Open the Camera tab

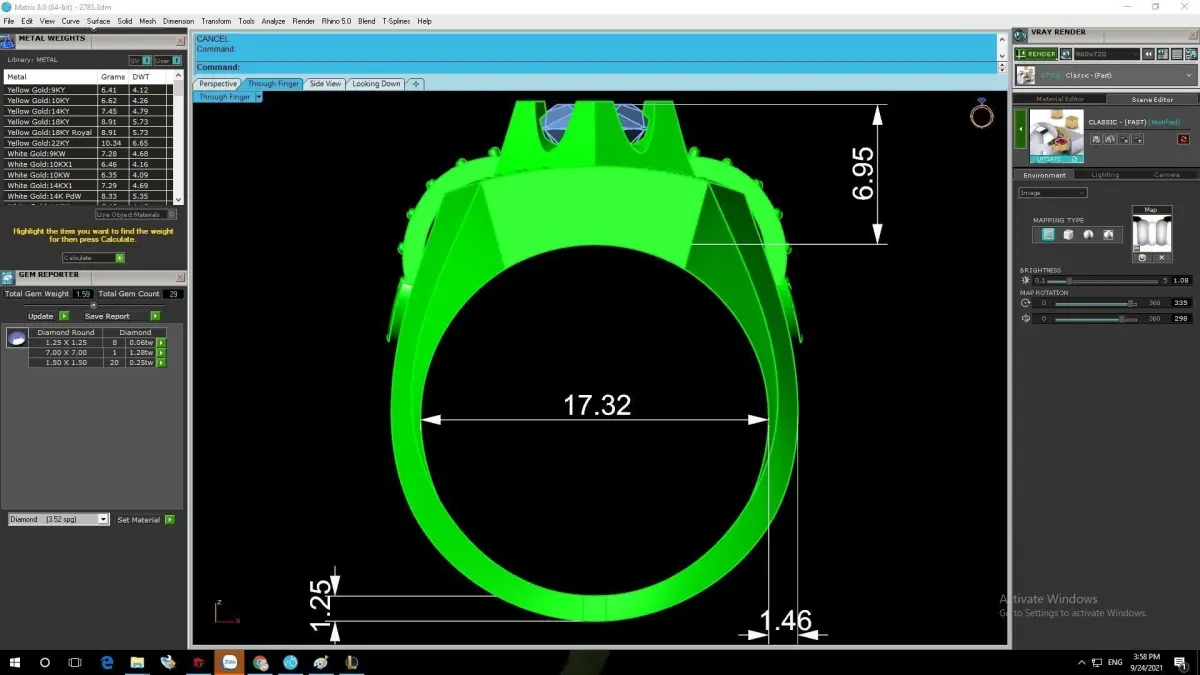click(1166, 174)
